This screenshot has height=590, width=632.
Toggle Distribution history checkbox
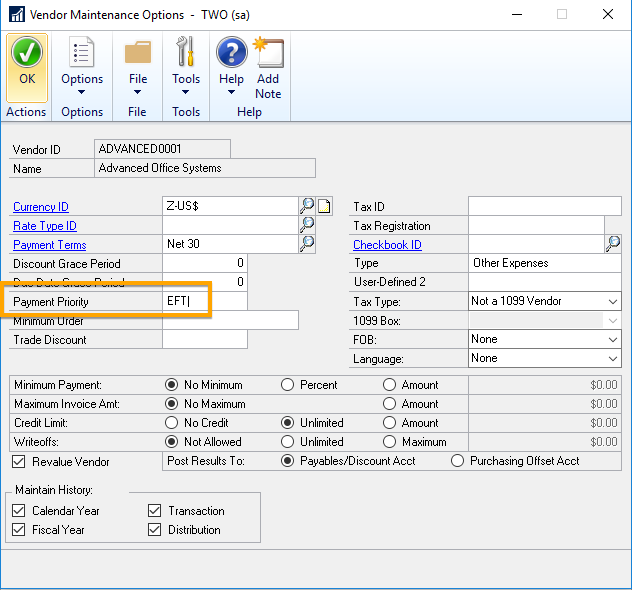[154, 530]
